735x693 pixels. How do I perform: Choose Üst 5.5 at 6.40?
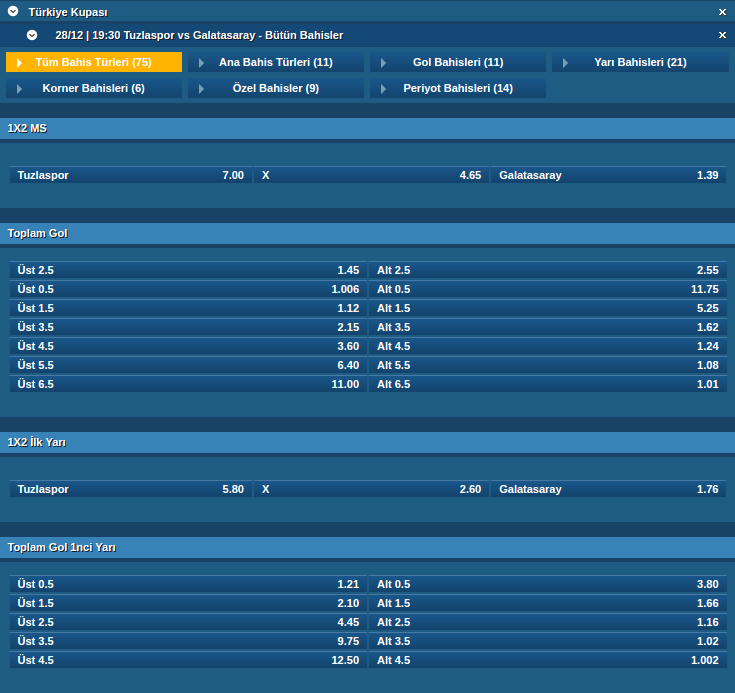tap(188, 365)
